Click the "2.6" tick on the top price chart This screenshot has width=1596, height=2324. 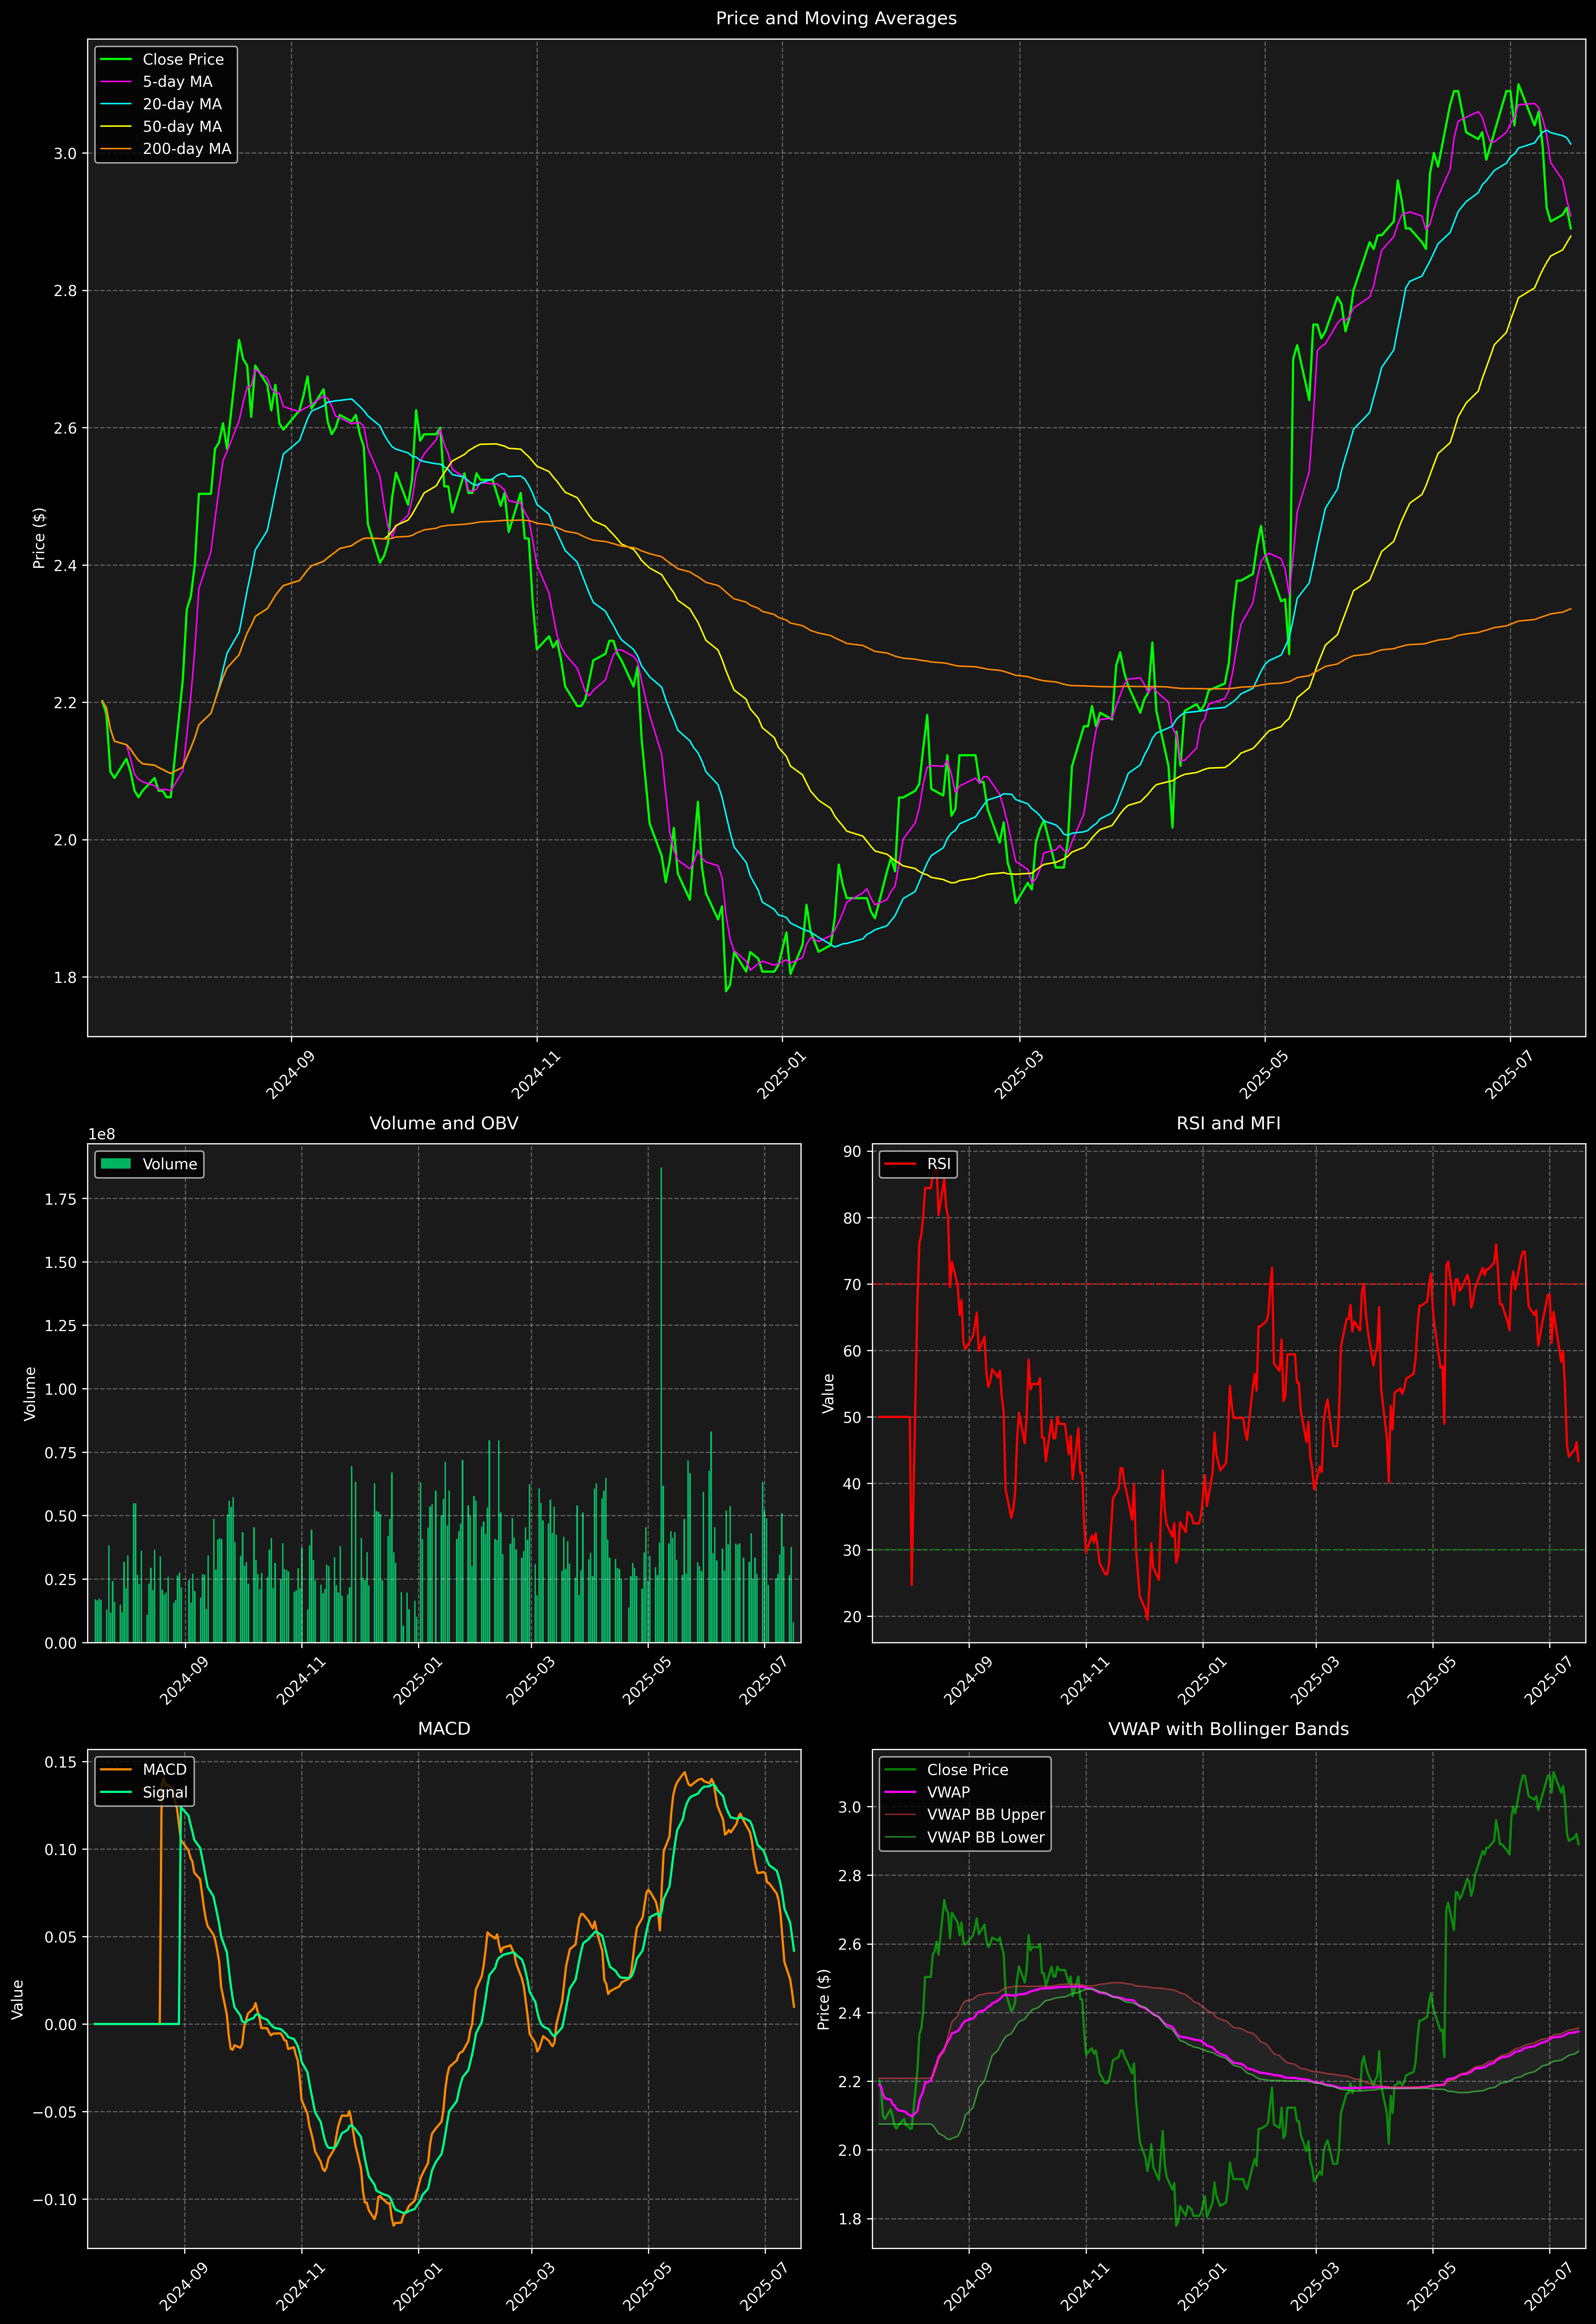tap(65, 428)
